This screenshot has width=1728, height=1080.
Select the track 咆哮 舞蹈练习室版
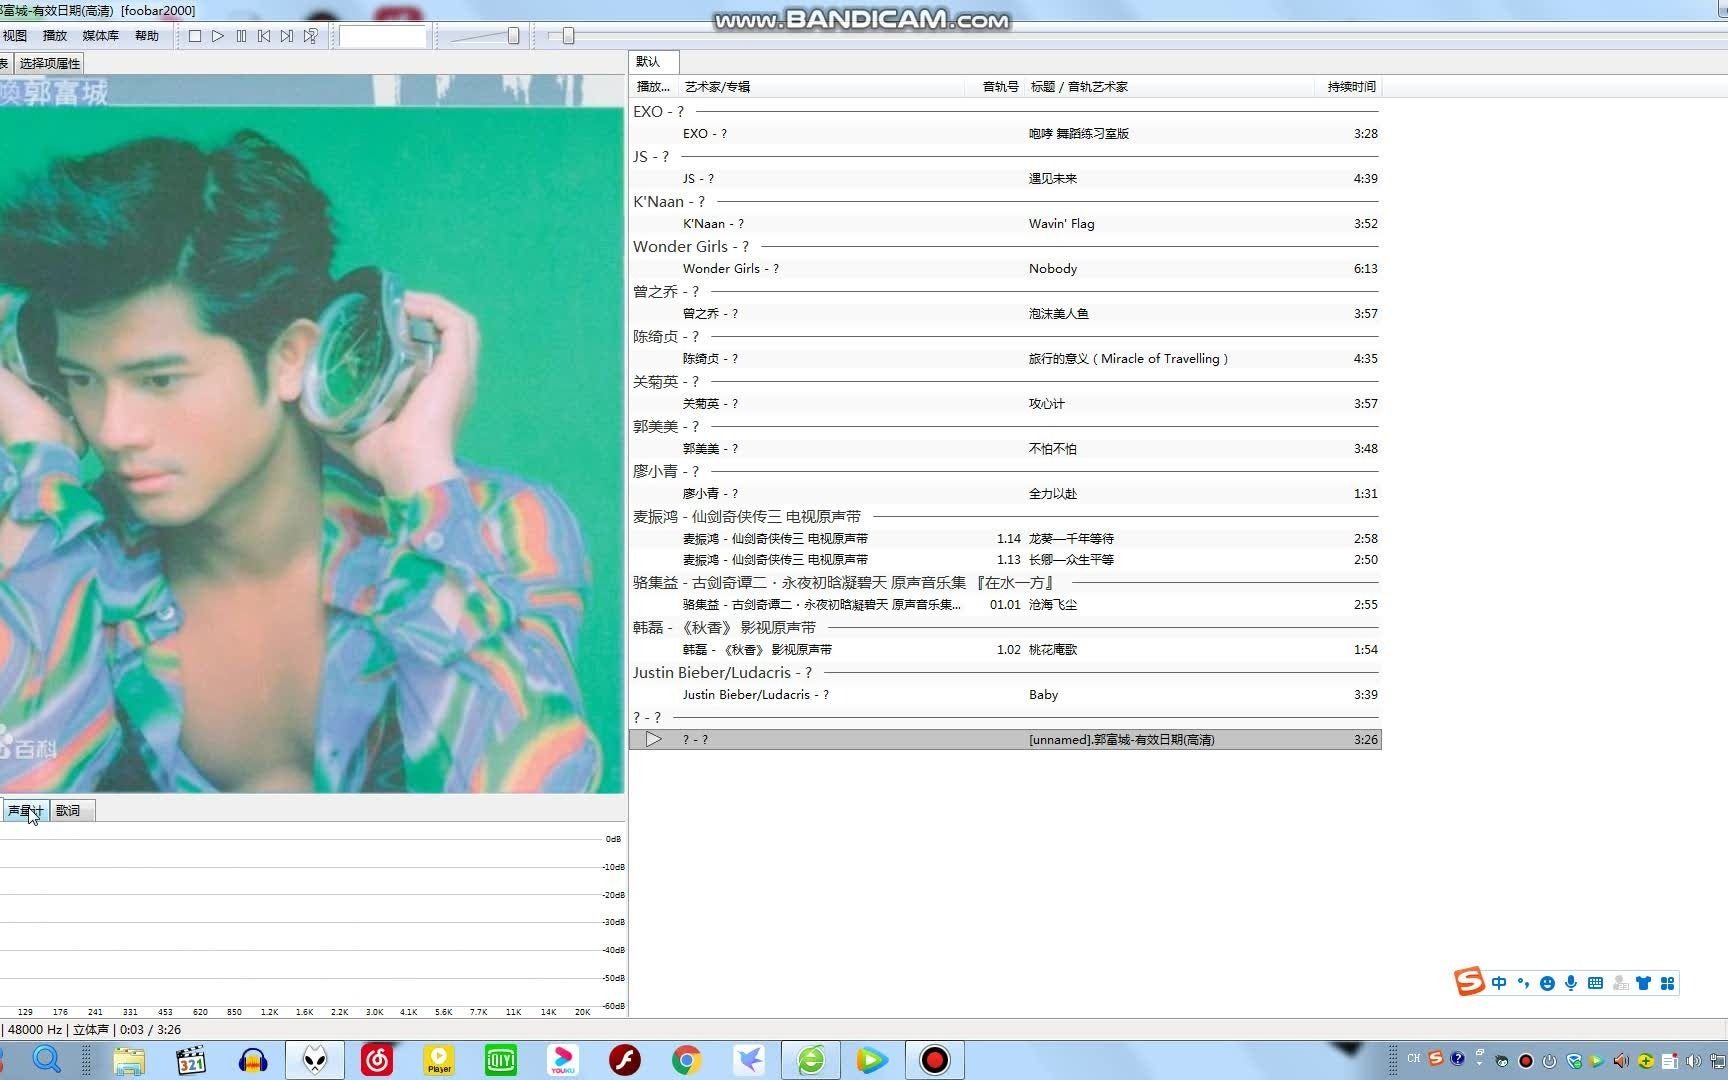tap(1005, 134)
